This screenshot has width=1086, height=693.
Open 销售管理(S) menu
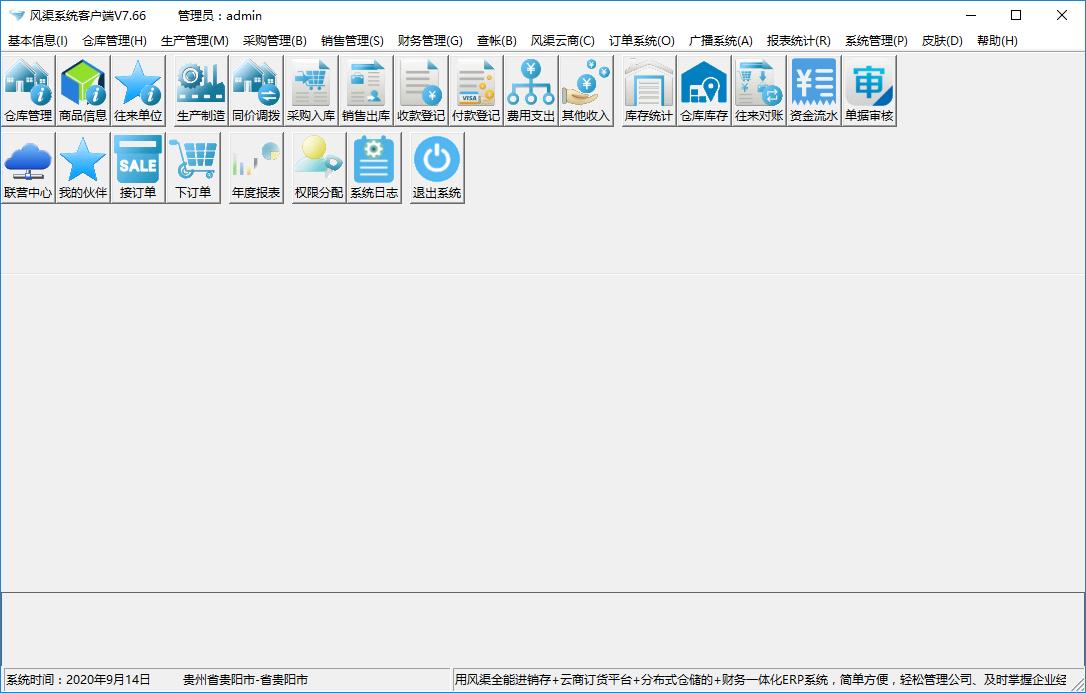pyautogui.click(x=352, y=41)
